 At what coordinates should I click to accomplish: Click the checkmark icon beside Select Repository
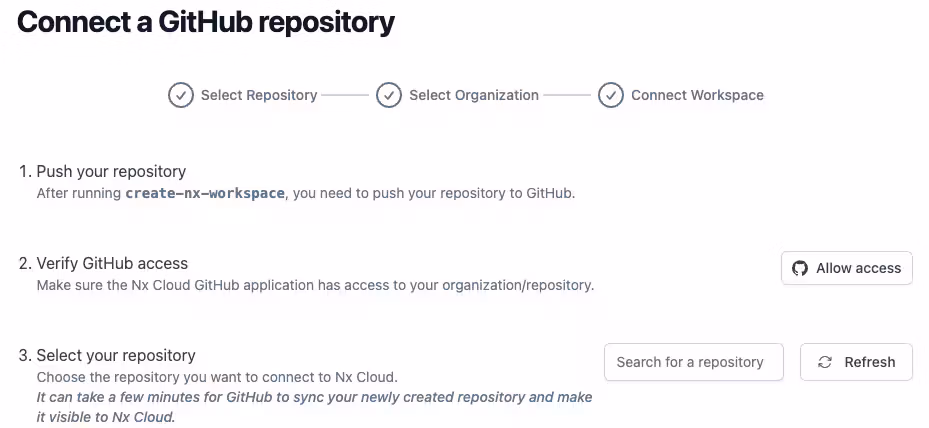180,95
